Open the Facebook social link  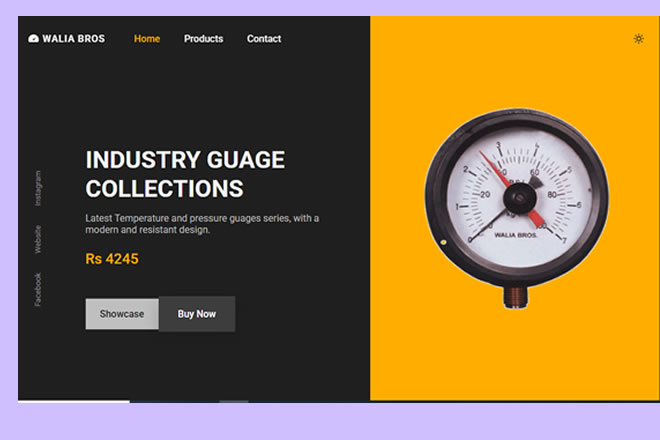tap(39, 289)
